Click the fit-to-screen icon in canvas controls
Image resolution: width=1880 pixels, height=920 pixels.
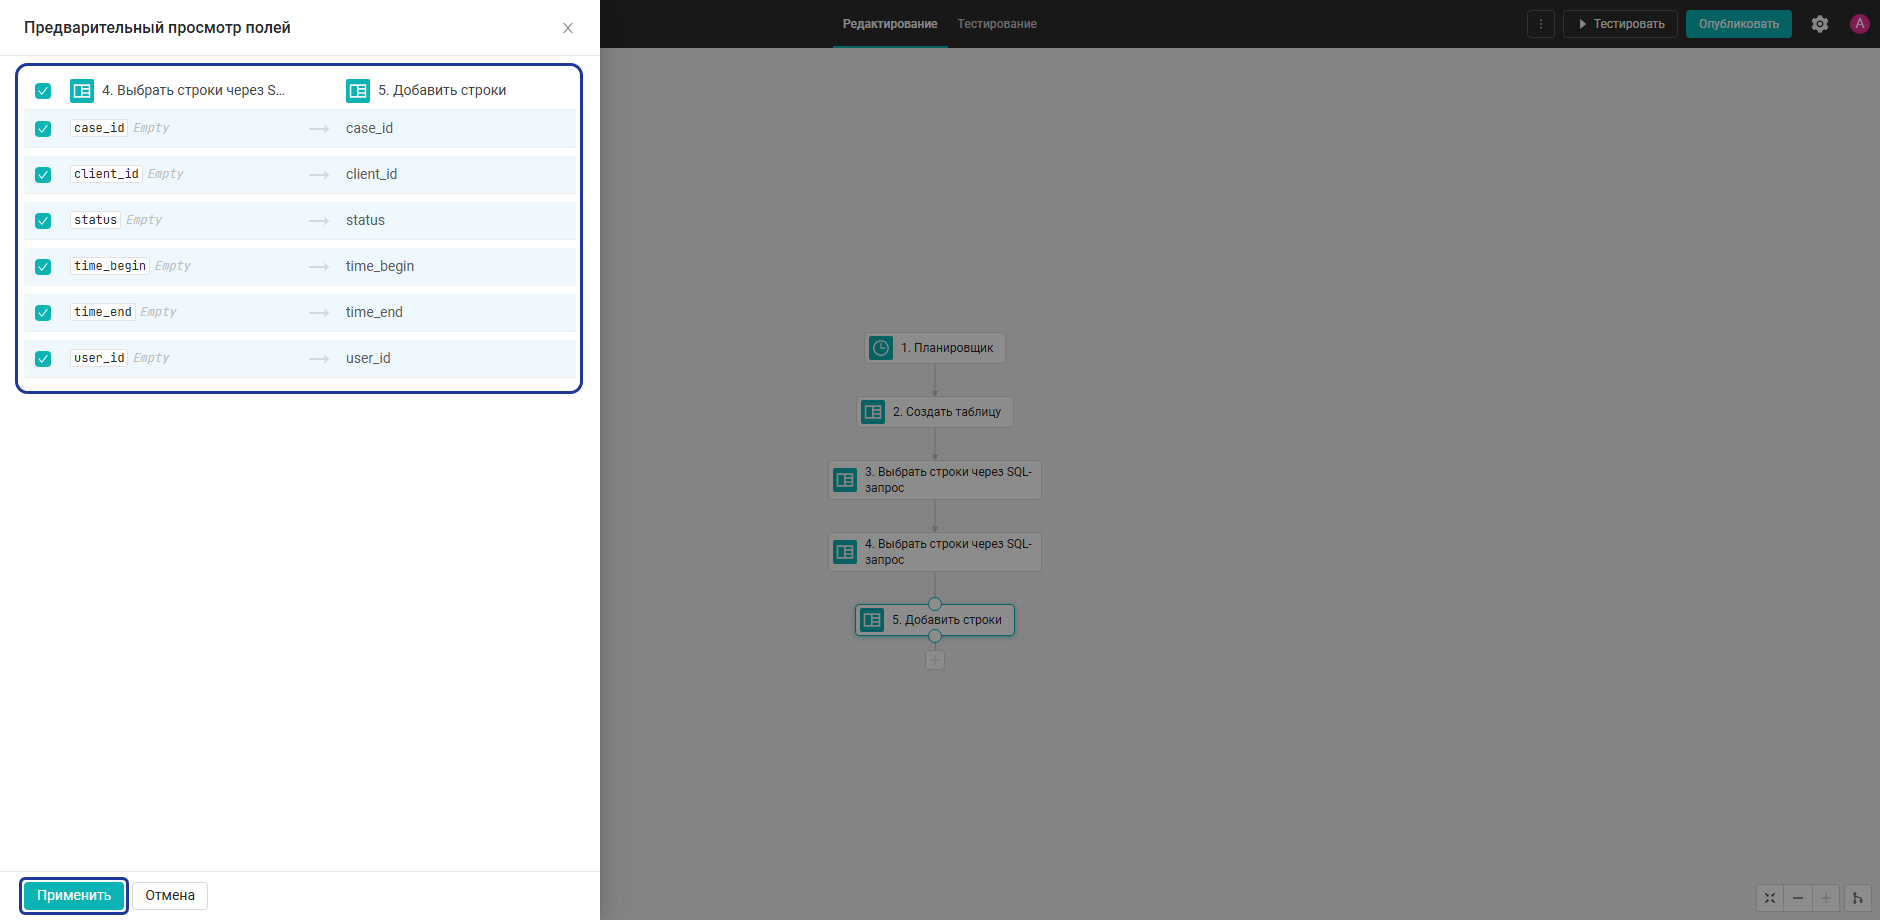[1770, 898]
